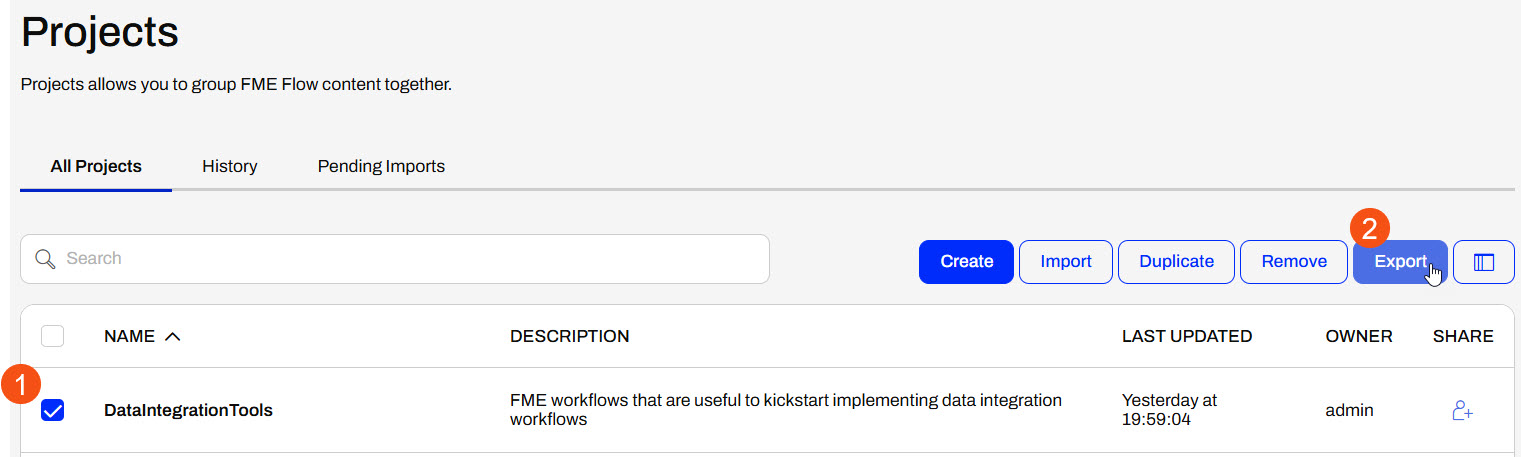Click the Create button

pyautogui.click(x=967, y=262)
